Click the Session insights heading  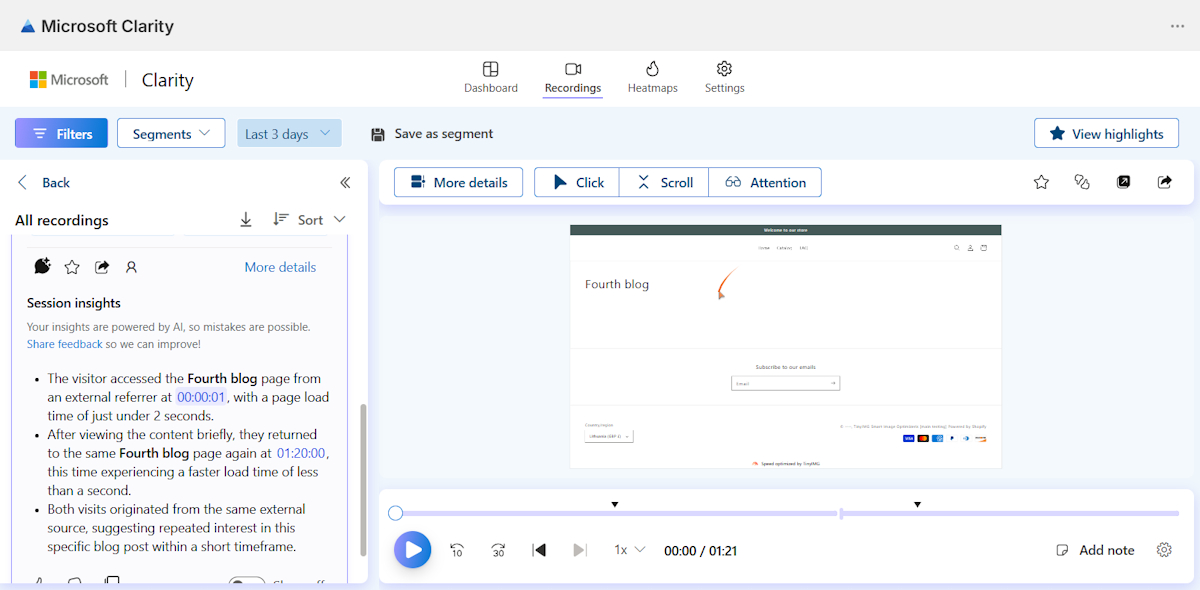74,303
